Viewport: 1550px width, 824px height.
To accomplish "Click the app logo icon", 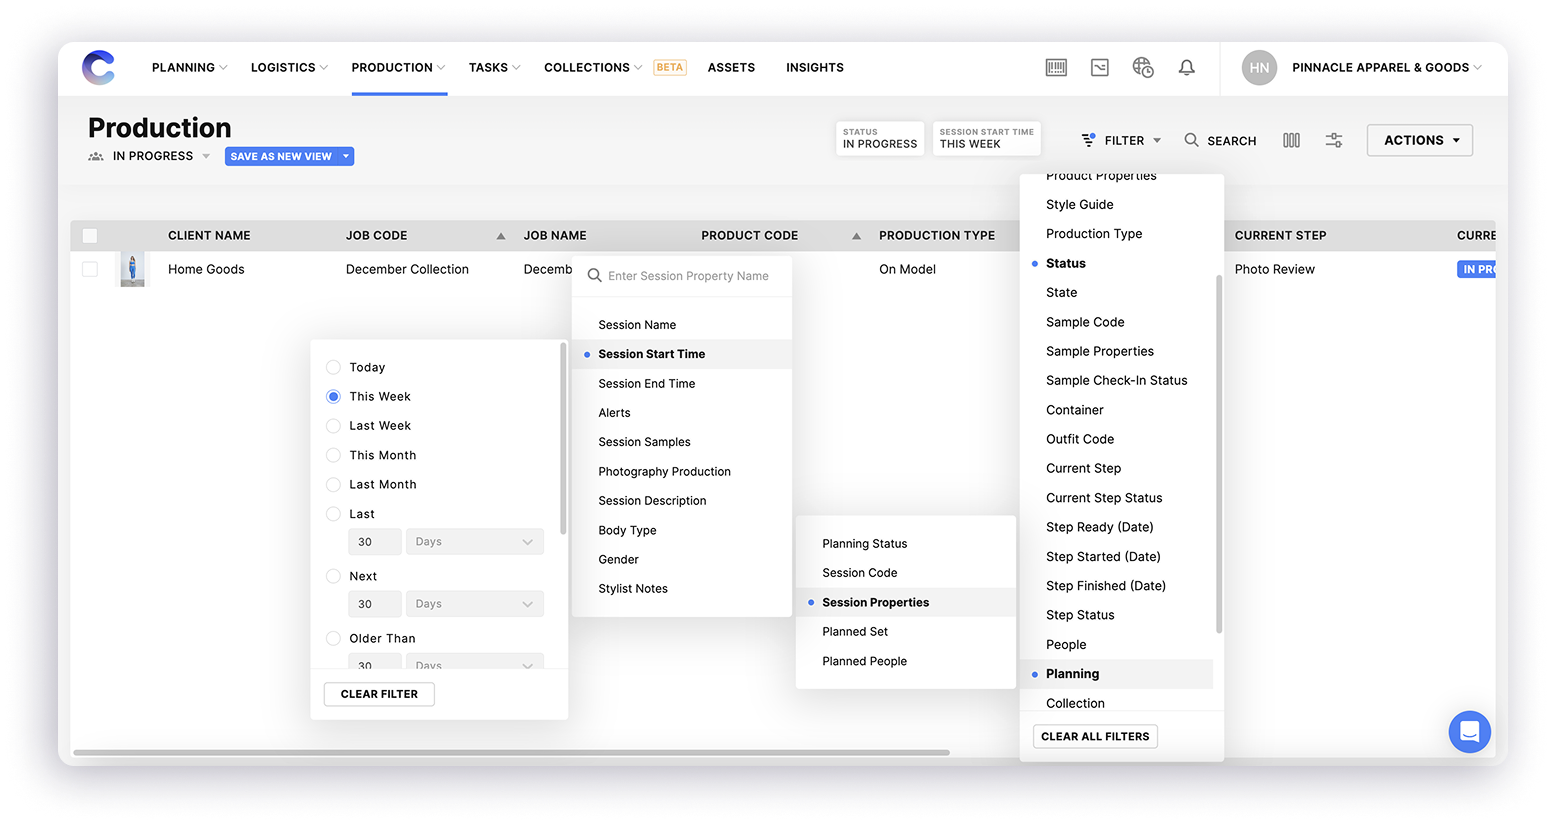I will click(x=98, y=68).
